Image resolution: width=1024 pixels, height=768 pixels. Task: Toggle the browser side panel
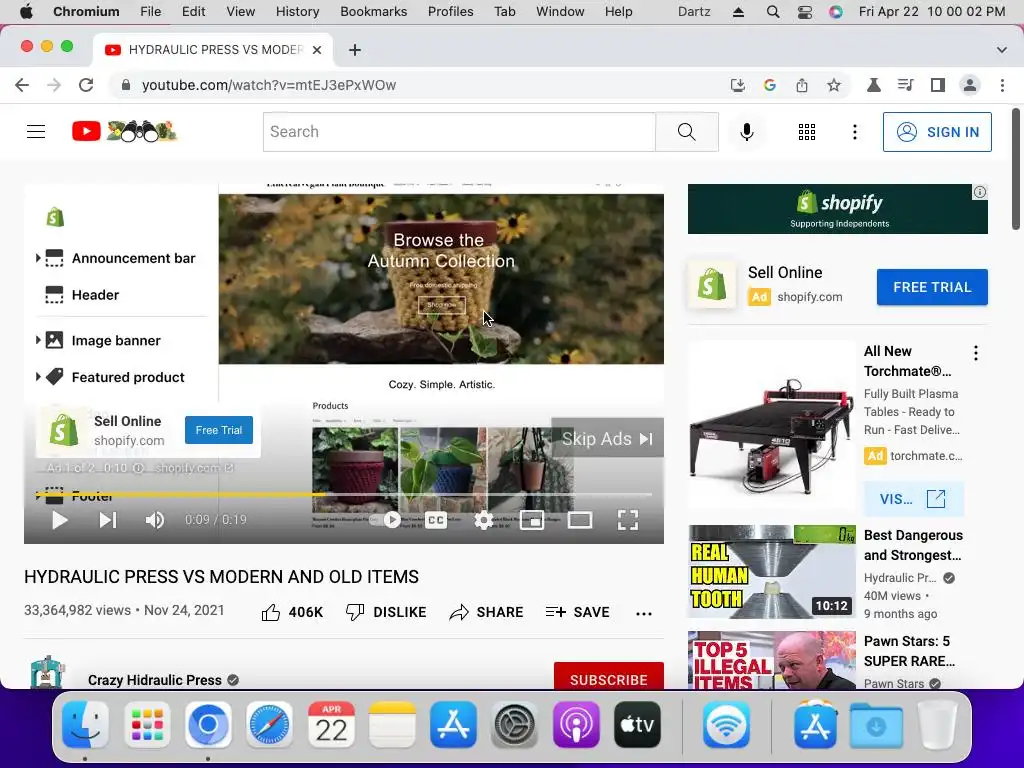937,85
